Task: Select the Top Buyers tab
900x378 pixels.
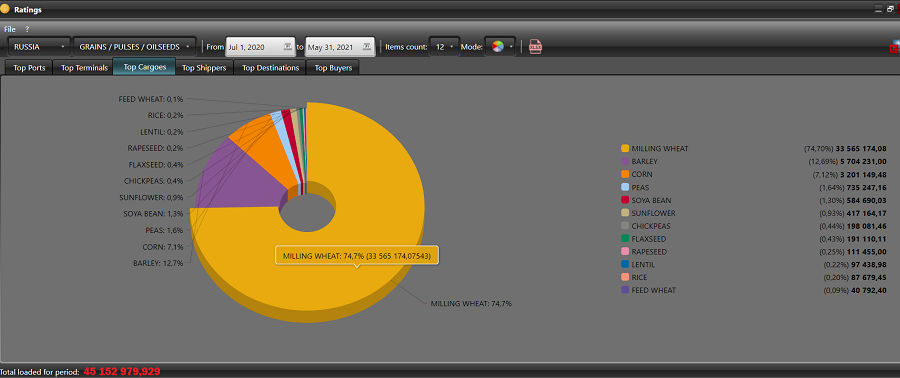Action: 333,68
